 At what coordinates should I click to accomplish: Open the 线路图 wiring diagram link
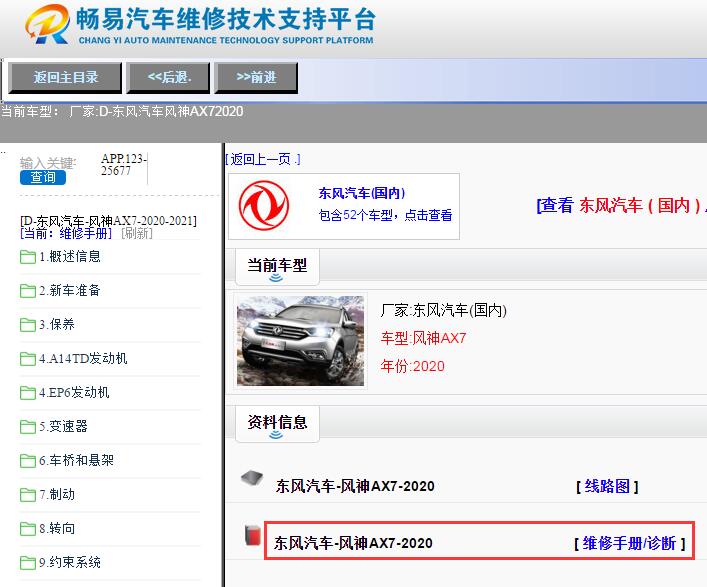click(607, 486)
